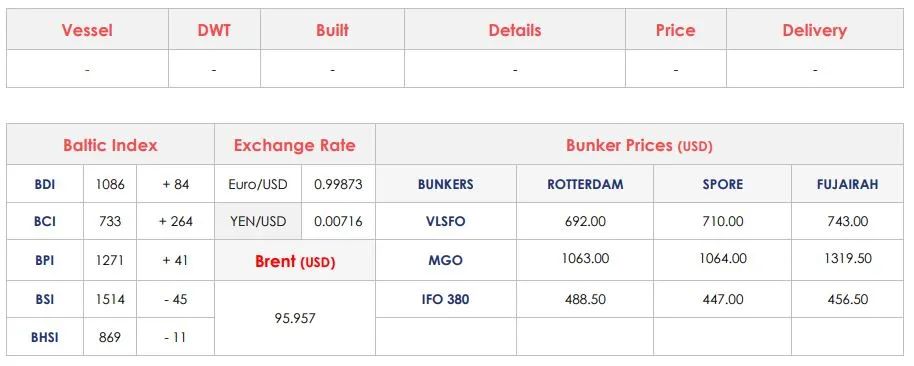Select the IFO 380 row label
Screen dimensions: 914x366
click(445, 300)
